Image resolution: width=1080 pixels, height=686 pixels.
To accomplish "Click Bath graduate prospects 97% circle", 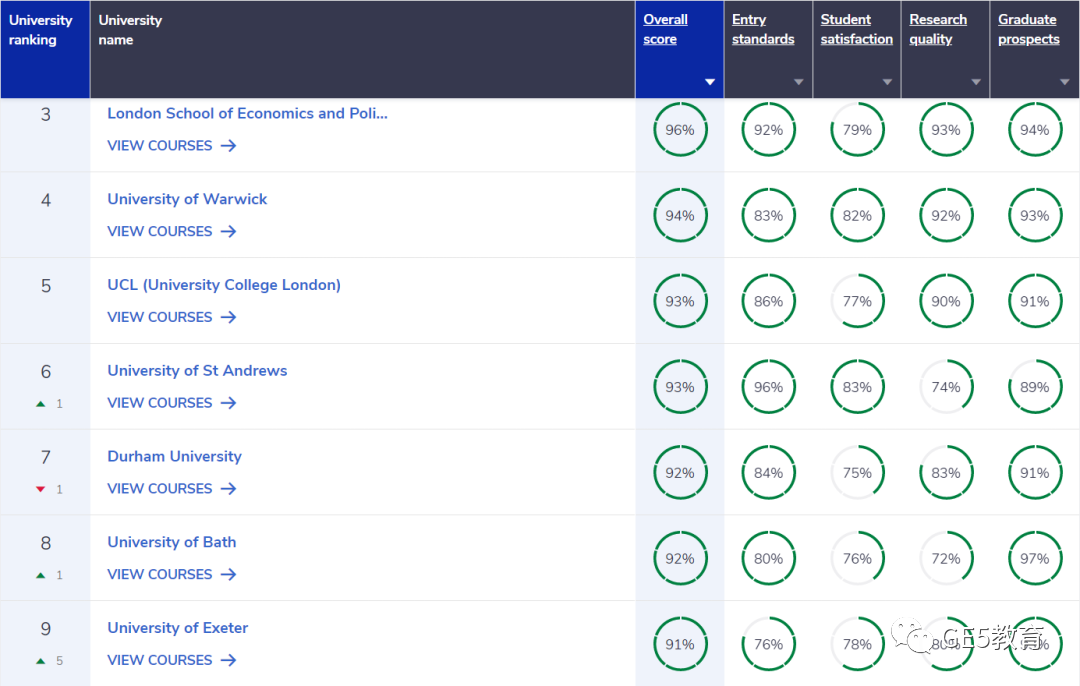I will pyautogui.click(x=1035, y=559).
